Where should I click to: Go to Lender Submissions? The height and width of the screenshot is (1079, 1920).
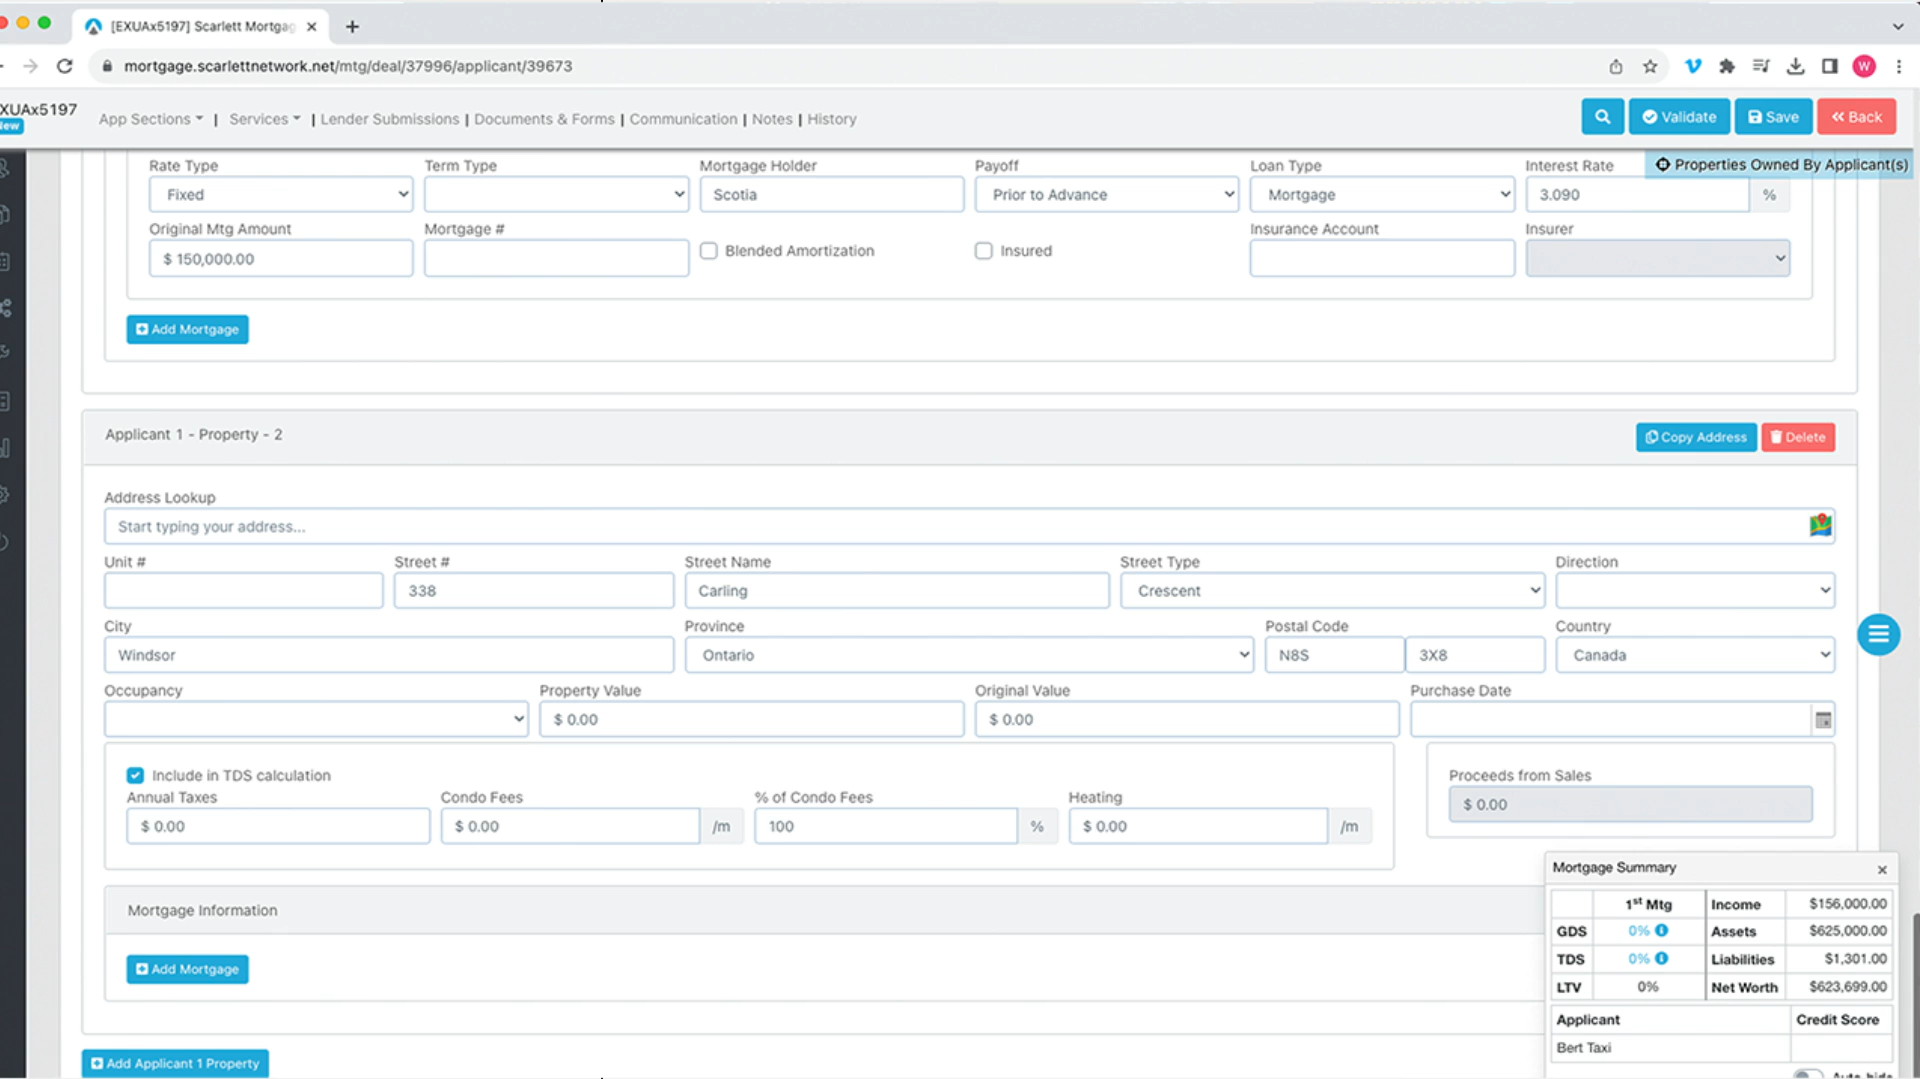tap(389, 119)
